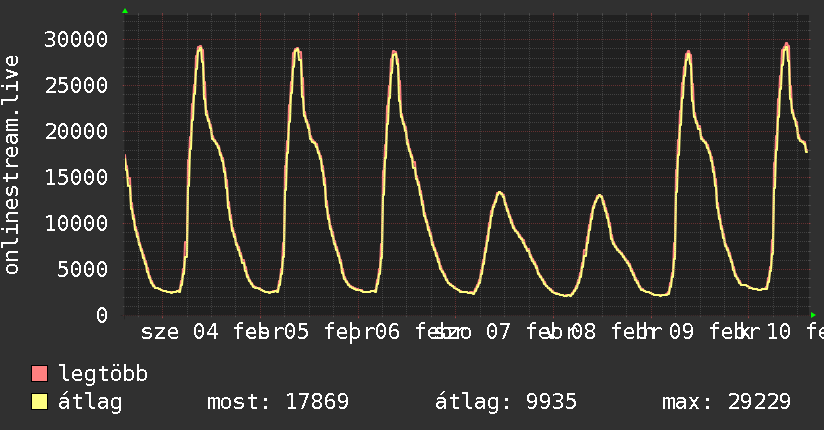The height and width of the screenshot is (430, 824).
Task: Click the 5000 y-axis label
Action: click(x=82, y=269)
